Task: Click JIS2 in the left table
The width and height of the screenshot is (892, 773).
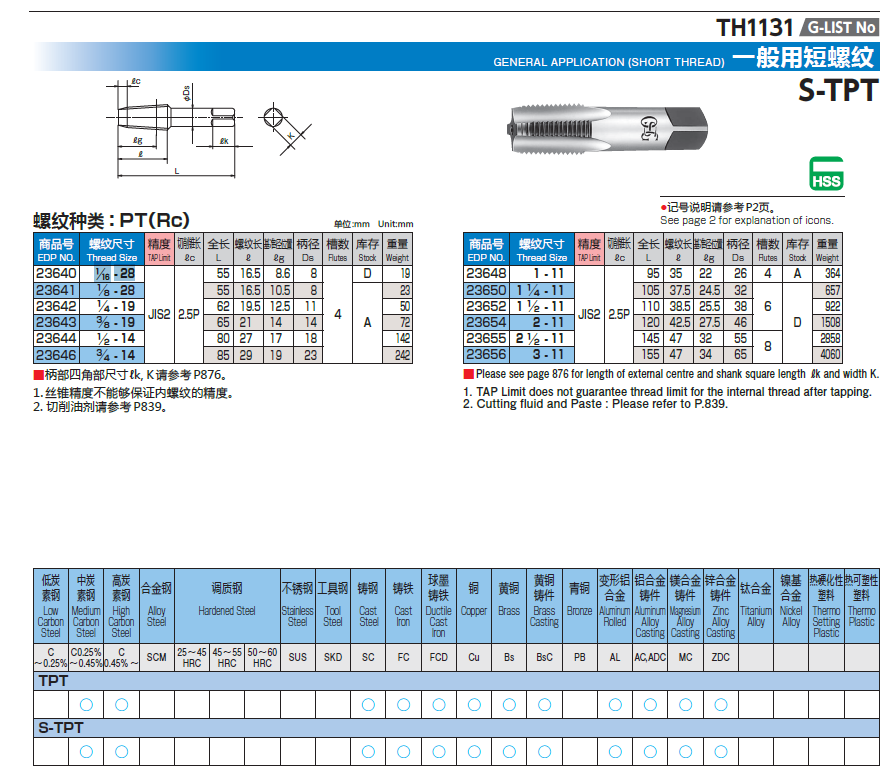Action: 159,315
